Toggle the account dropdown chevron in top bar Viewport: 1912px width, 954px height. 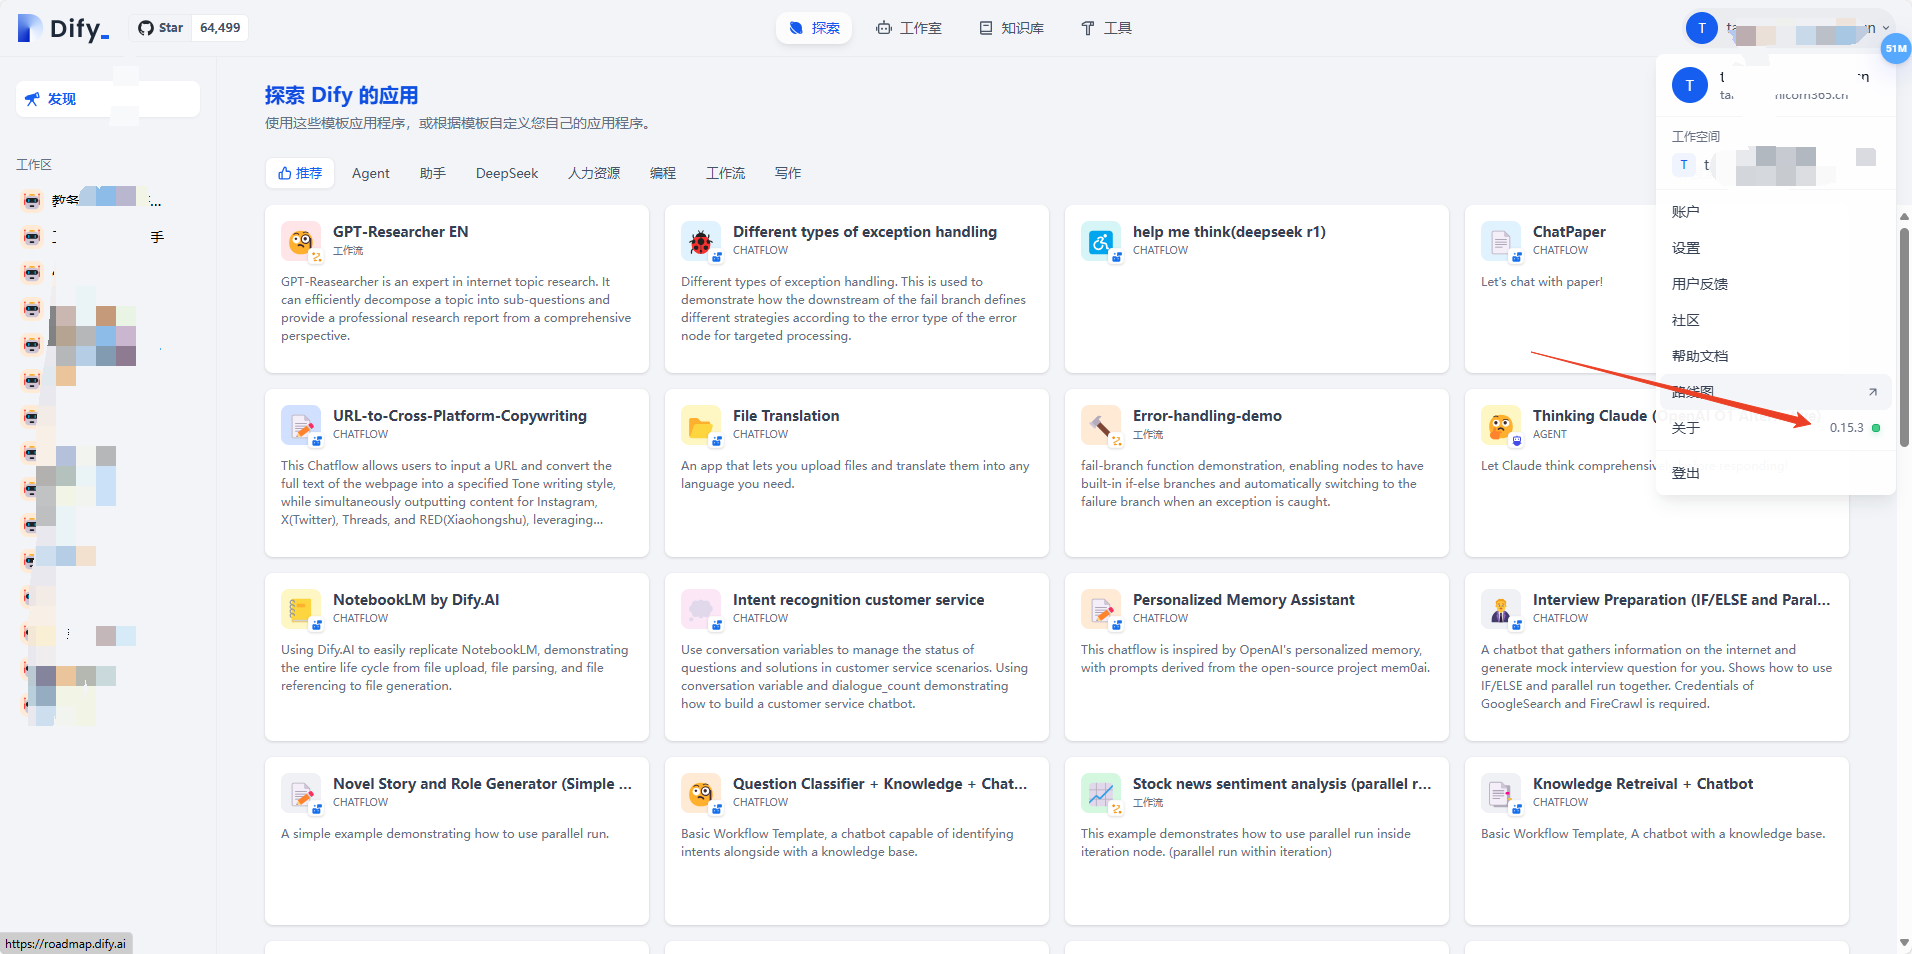(1886, 28)
